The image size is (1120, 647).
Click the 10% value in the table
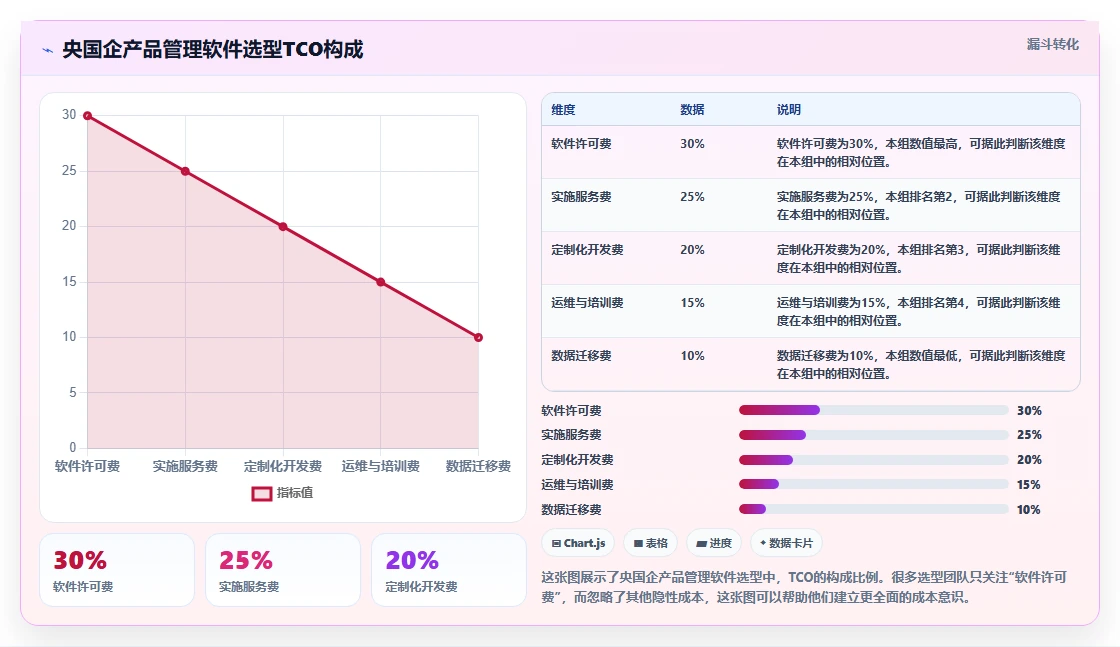[692, 356]
